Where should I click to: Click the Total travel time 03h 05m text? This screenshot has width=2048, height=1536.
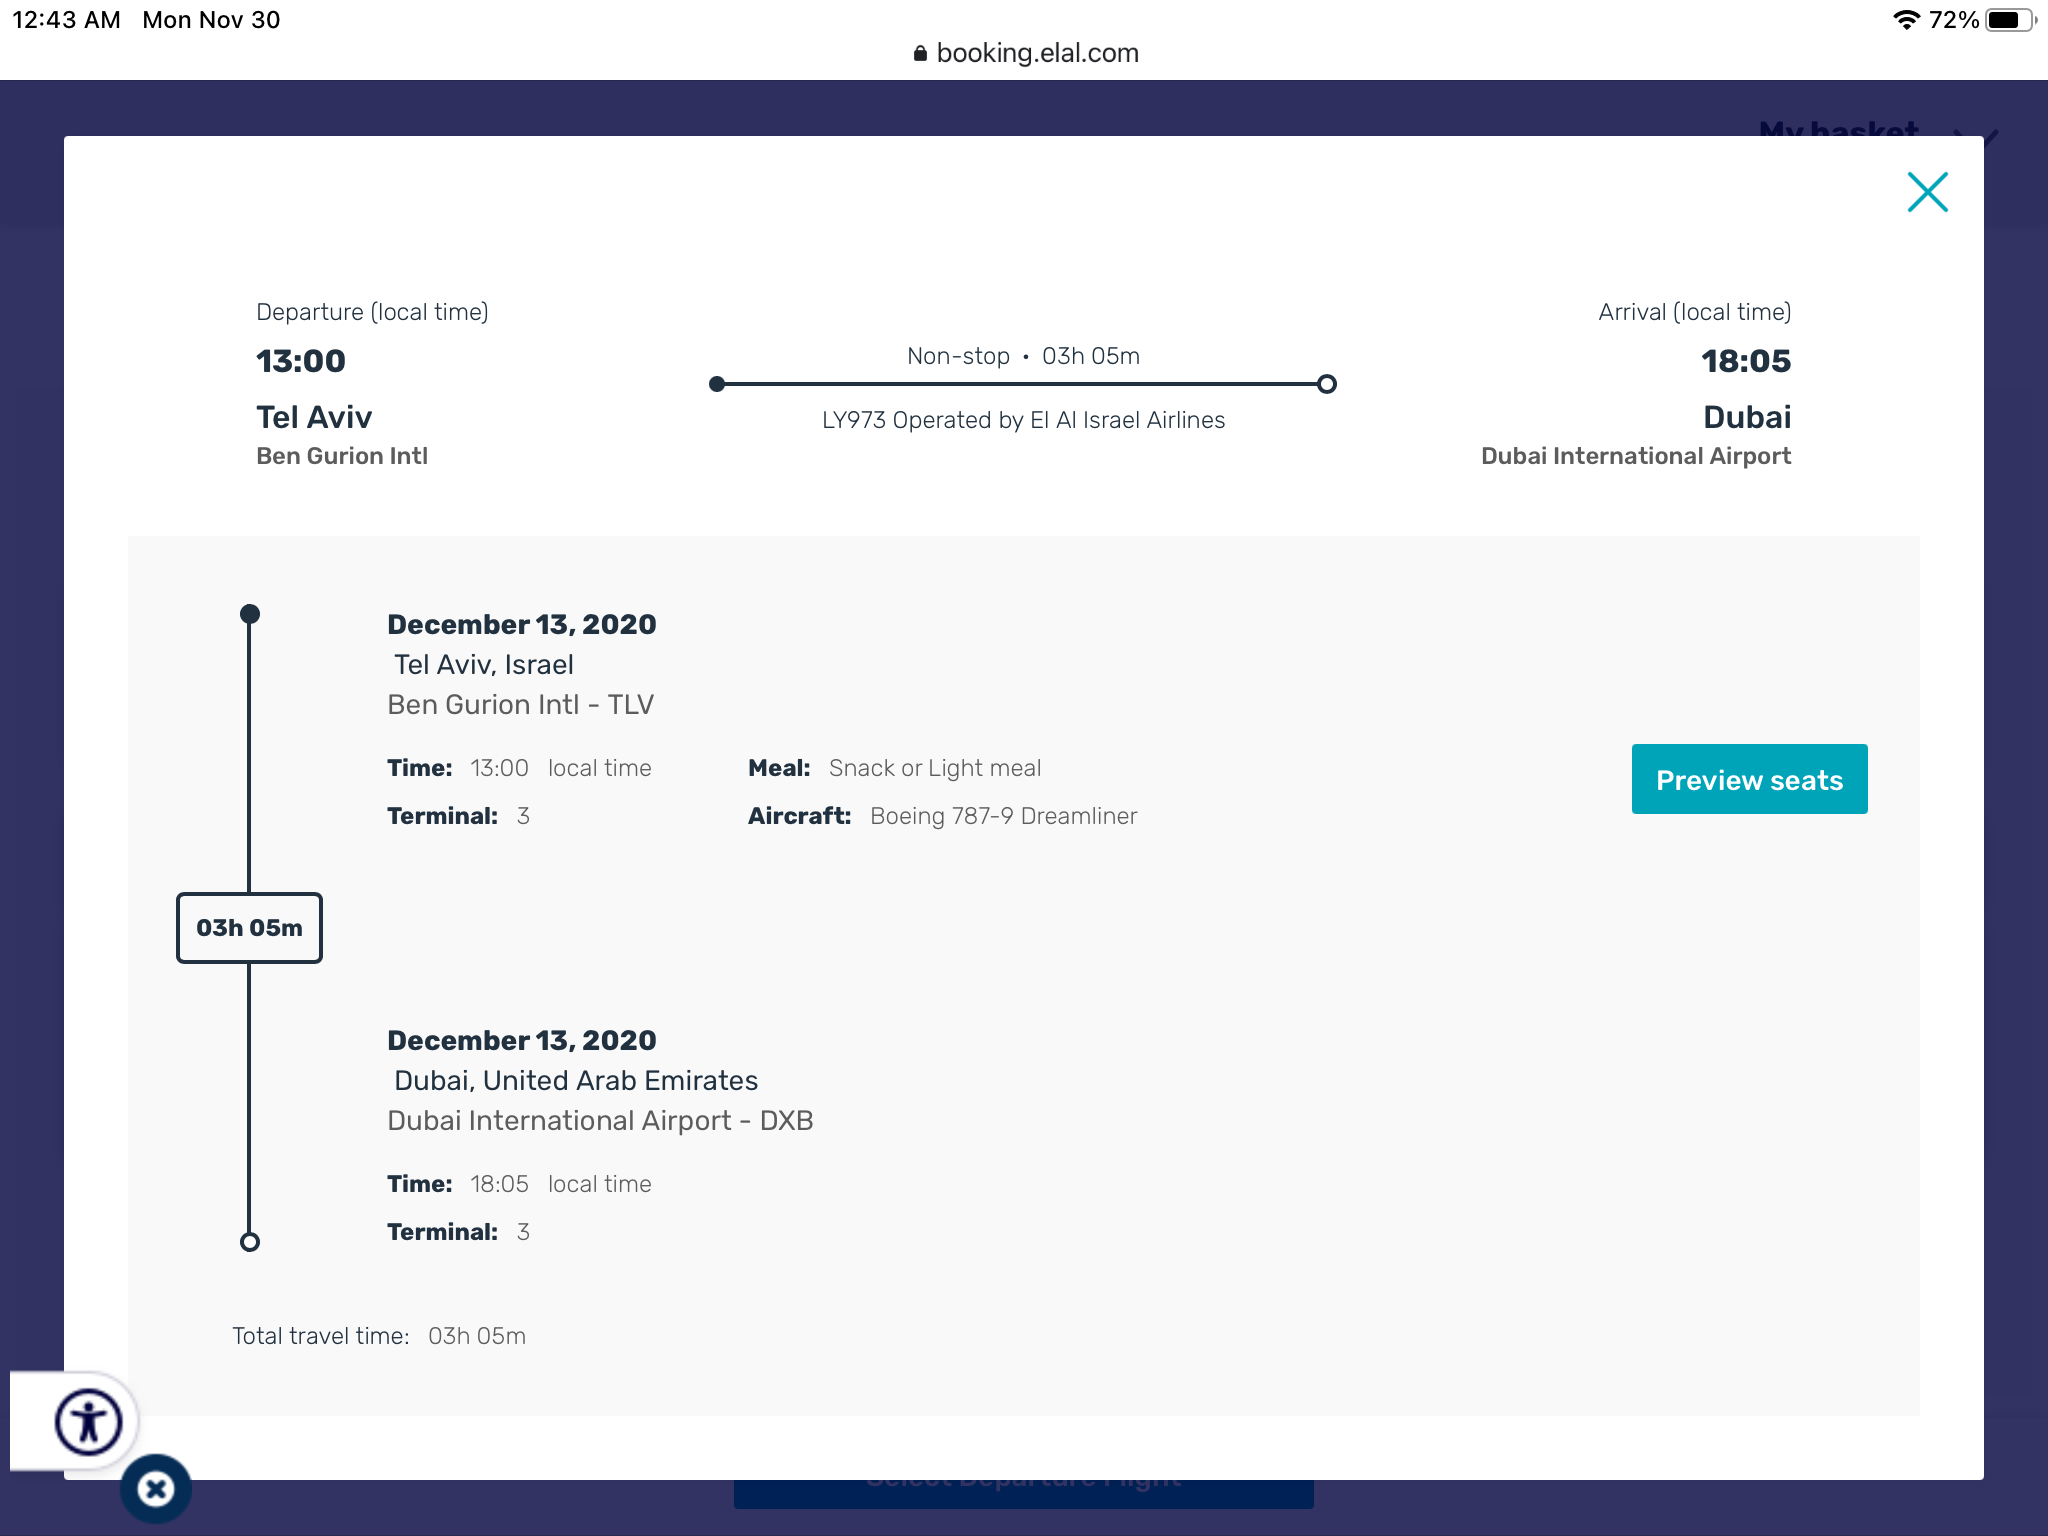pos(379,1336)
